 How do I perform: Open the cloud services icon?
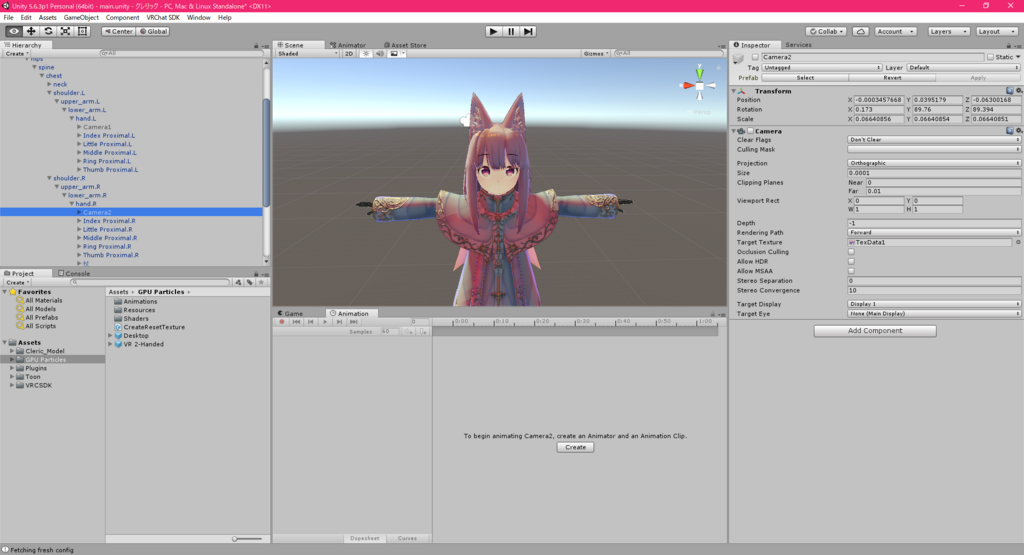pyautogui.click(x=861, y=31)
